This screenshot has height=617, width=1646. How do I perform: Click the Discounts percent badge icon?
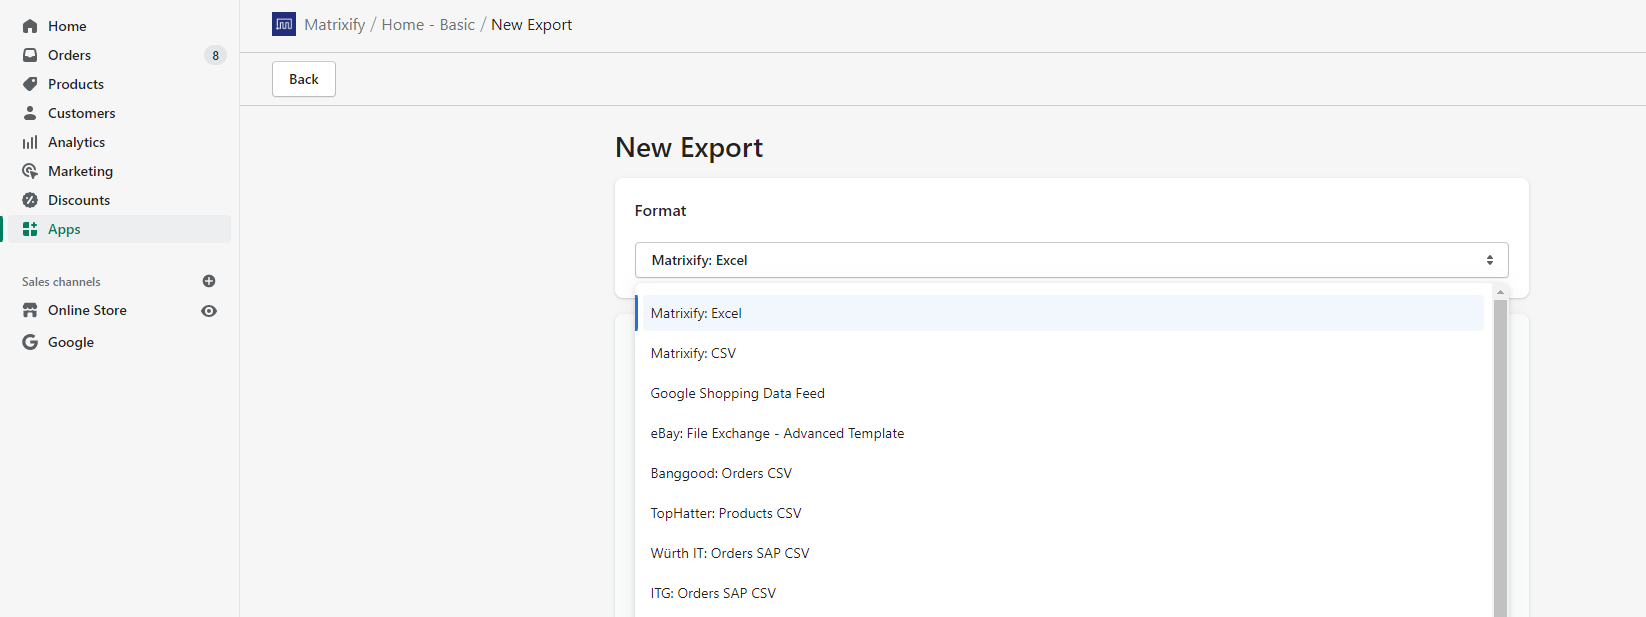coord(30,200)
